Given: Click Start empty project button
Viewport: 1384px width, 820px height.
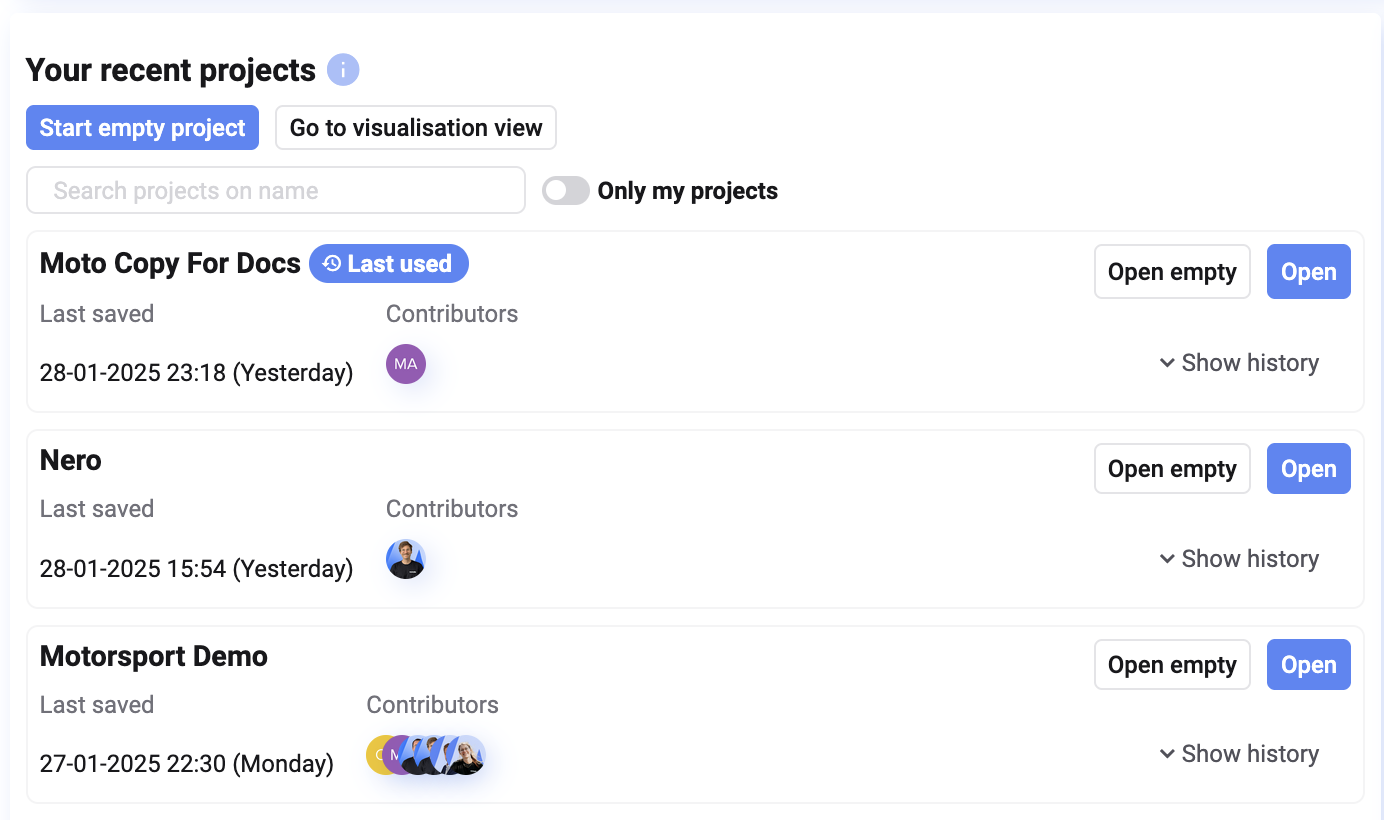Looking at the screenshot, I should 142,128.
